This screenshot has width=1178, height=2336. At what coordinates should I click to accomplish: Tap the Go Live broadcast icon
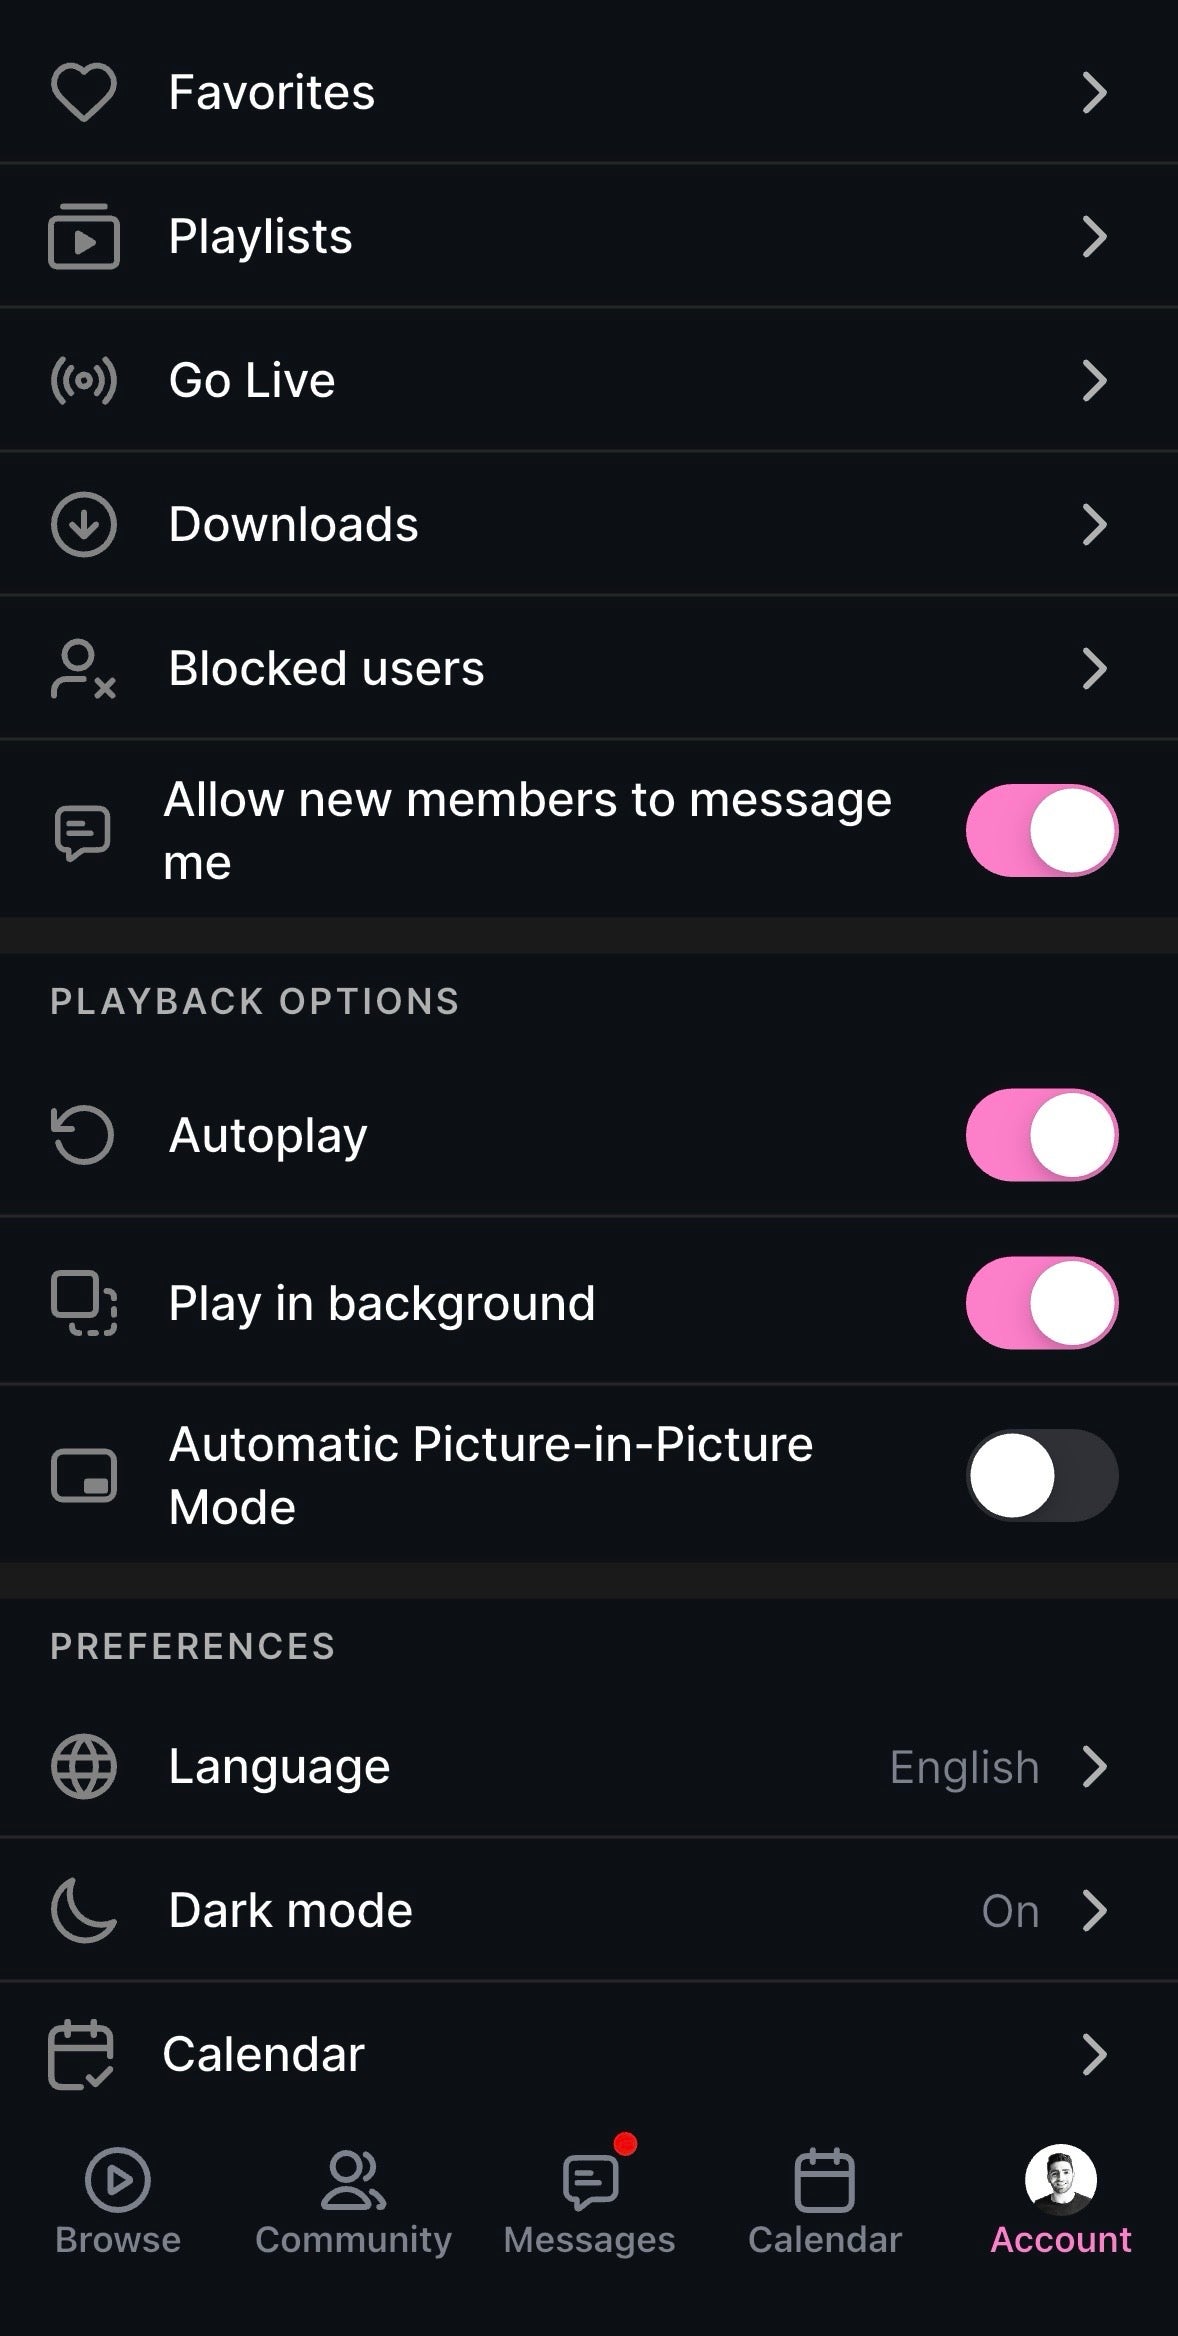point(84,381)
